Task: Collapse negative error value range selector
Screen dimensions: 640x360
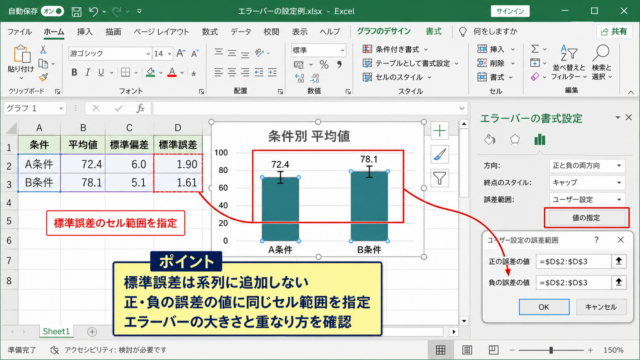Action: [x=619, y=282]
